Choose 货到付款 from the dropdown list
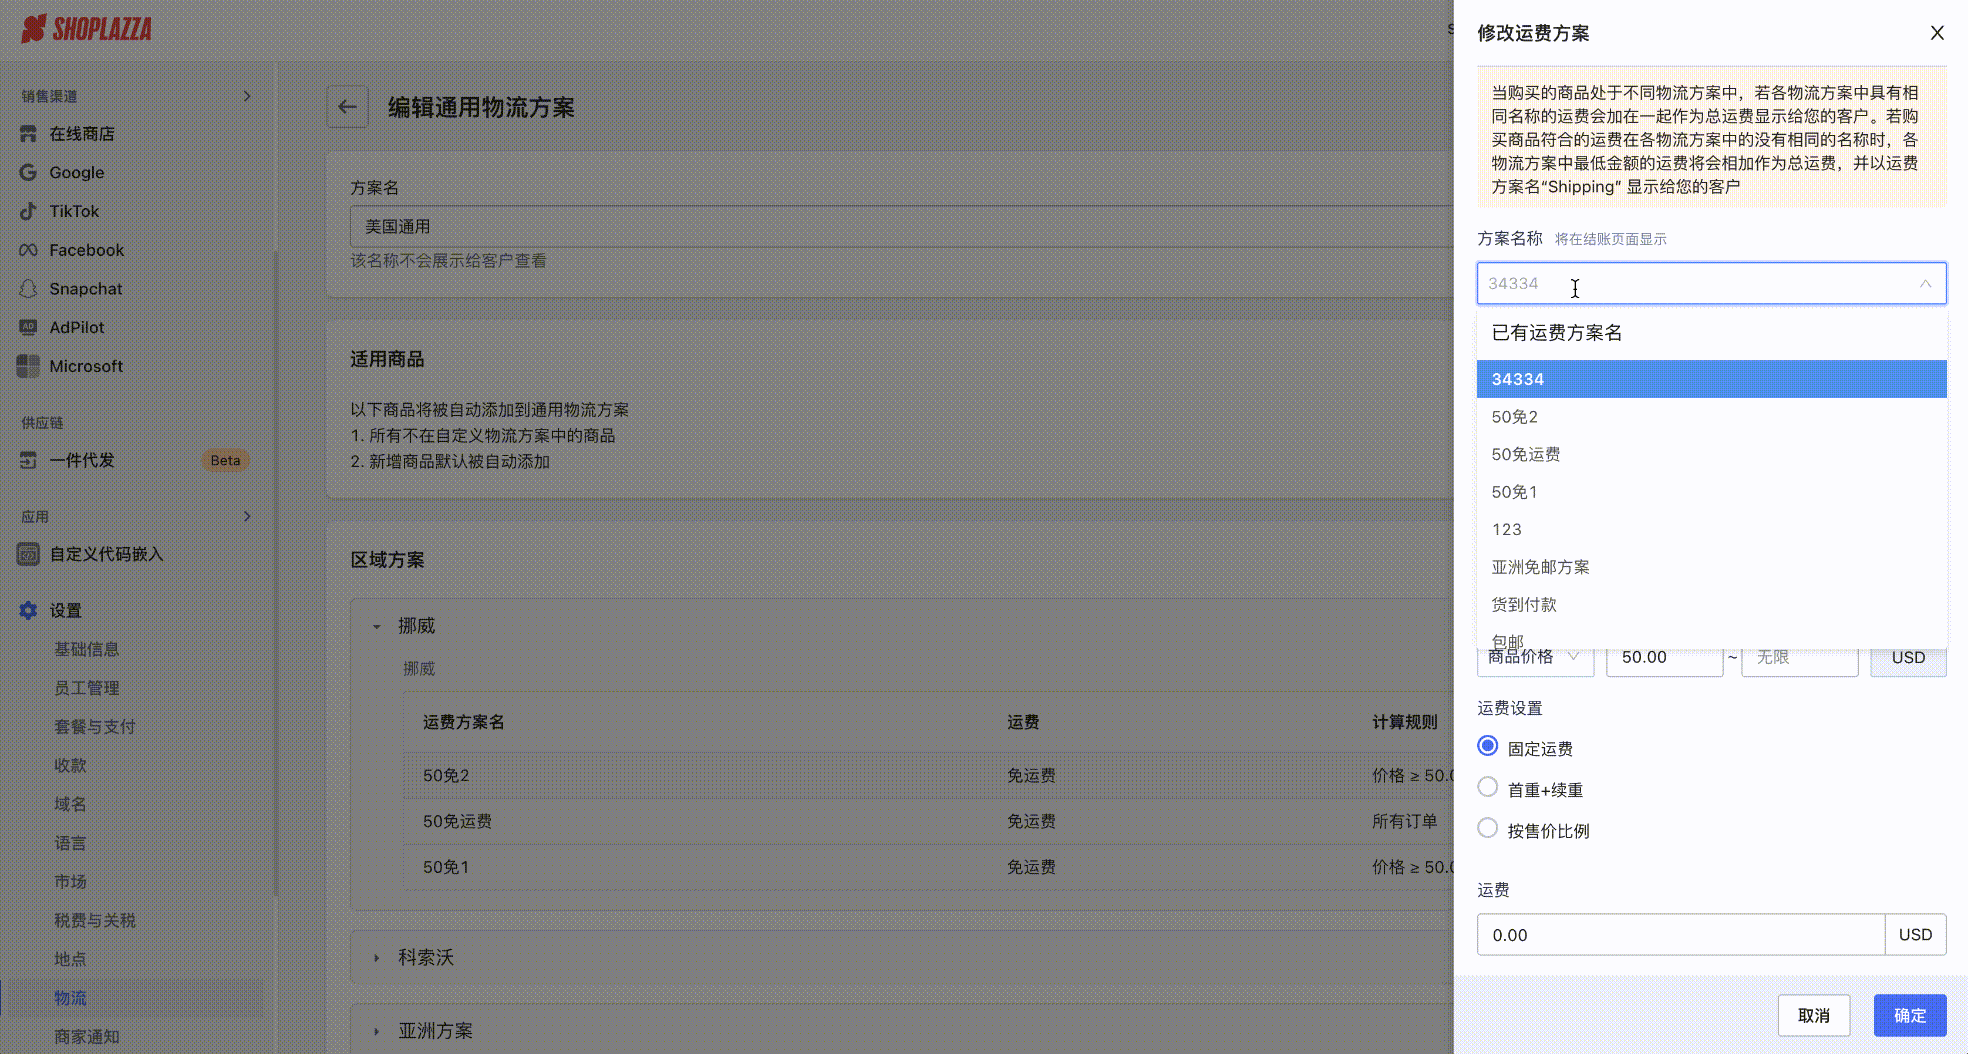Viewport: 1968px width, 1054px height. (1711, 604)
